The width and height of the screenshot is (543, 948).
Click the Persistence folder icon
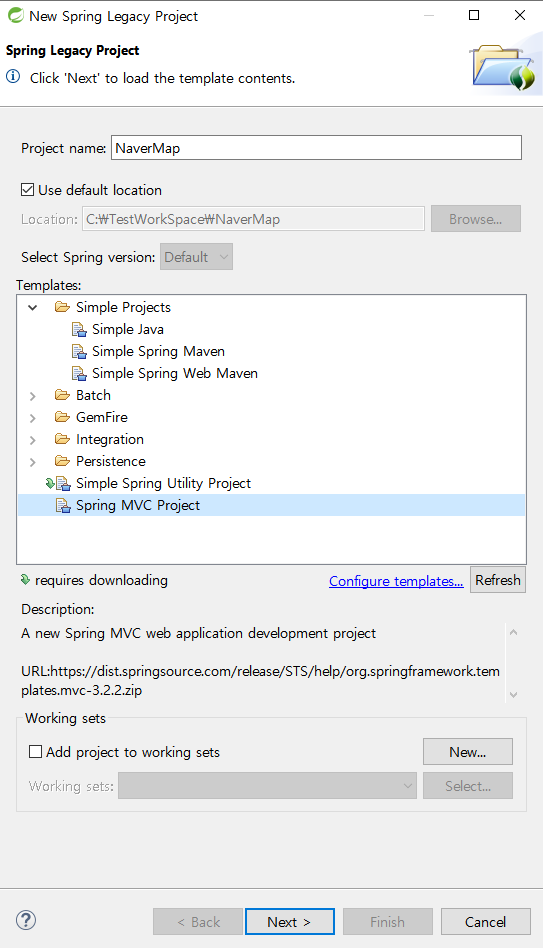pyautogui.click(x=62, y=461)
